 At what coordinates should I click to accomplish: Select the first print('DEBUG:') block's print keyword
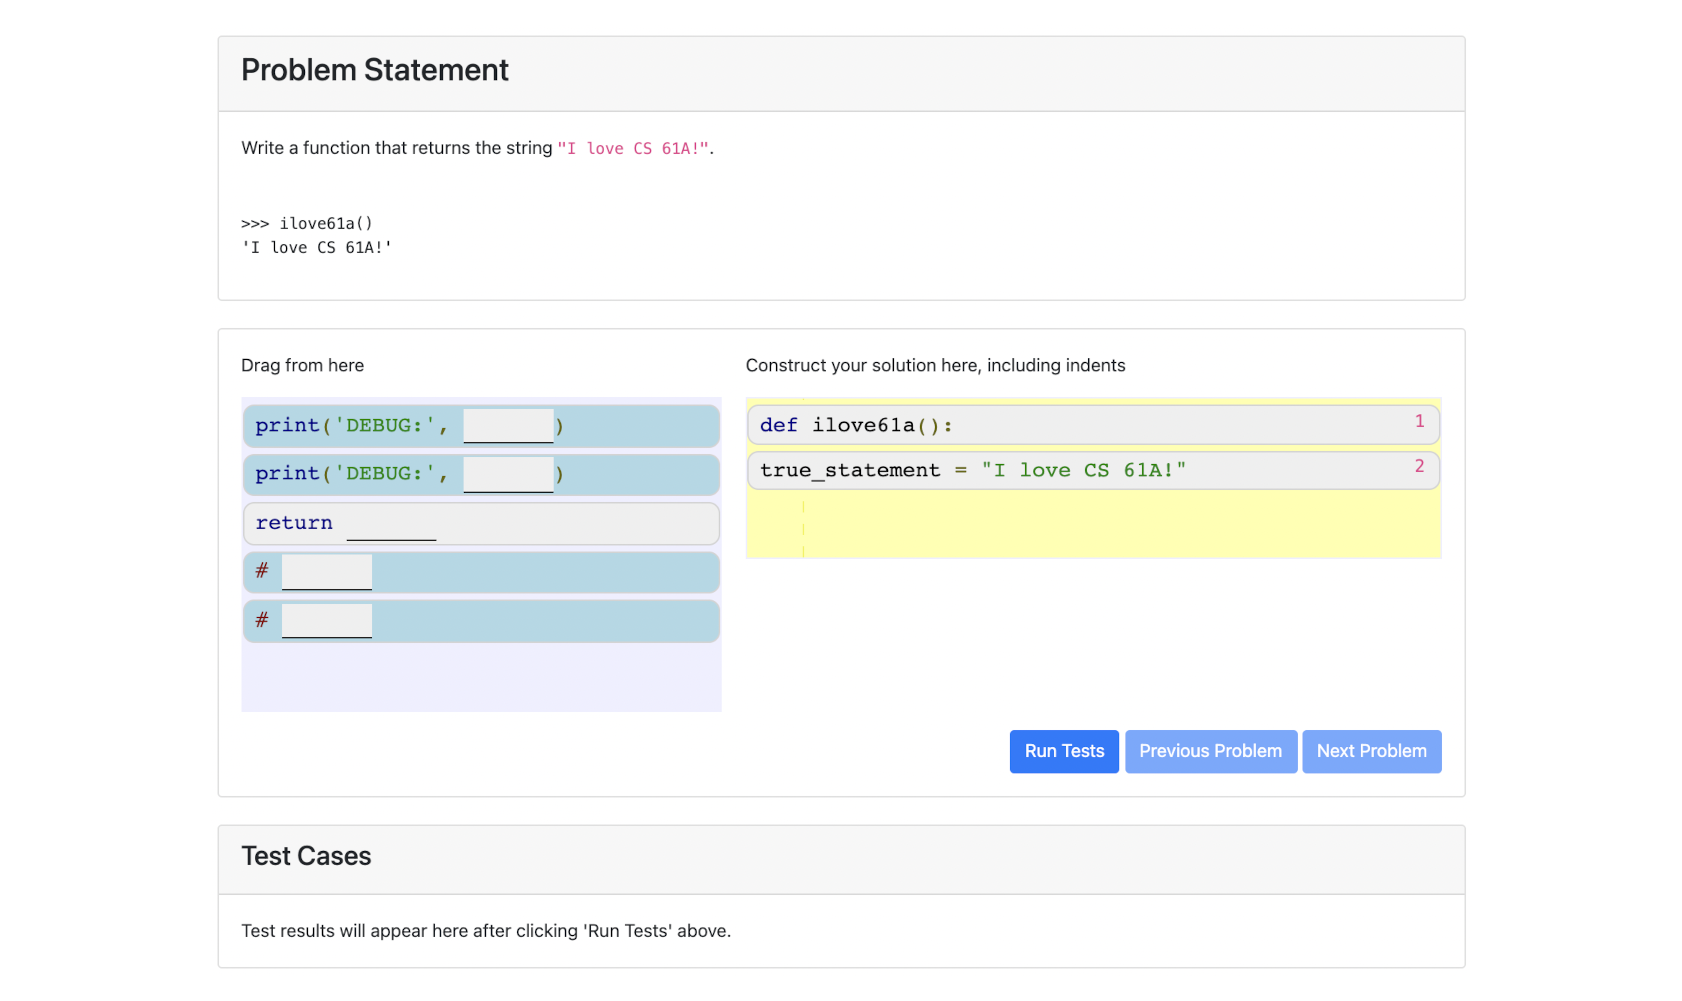tap(286, 426)
